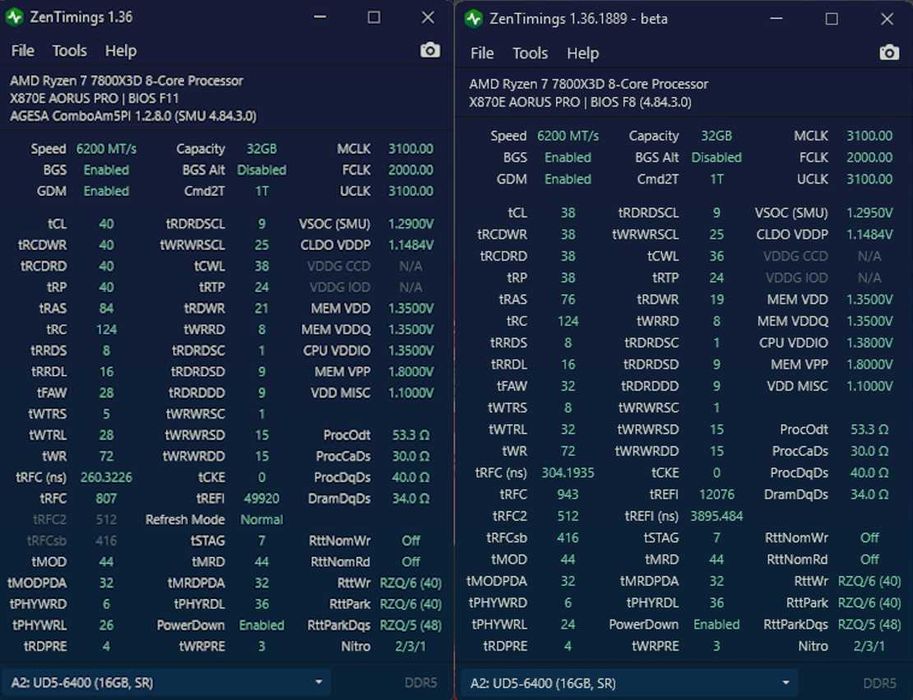This screenshot has width=913, height=700.
Task: Click camera screenshot icon in ZenTimings beta window
Action: tap(889, 53)
